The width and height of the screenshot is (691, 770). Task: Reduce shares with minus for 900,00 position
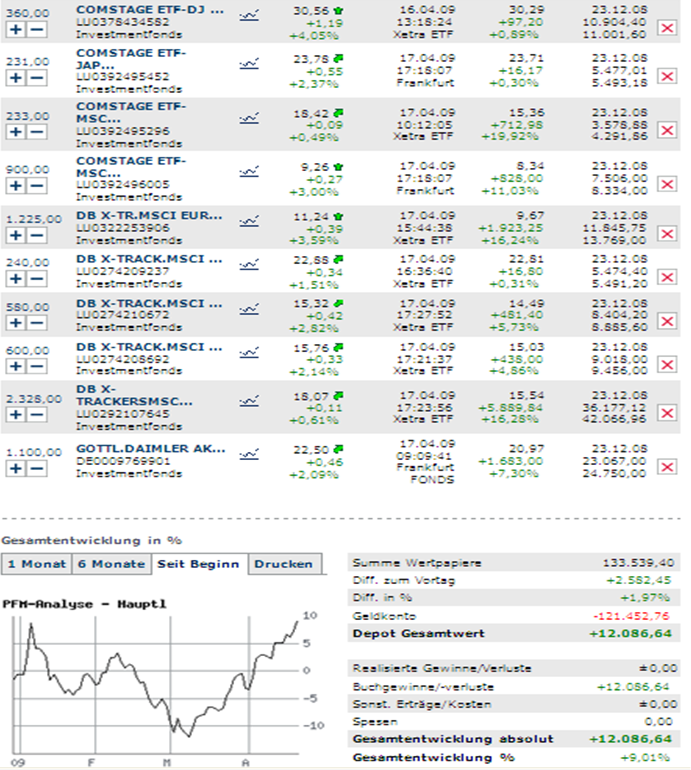coord(37,186)
